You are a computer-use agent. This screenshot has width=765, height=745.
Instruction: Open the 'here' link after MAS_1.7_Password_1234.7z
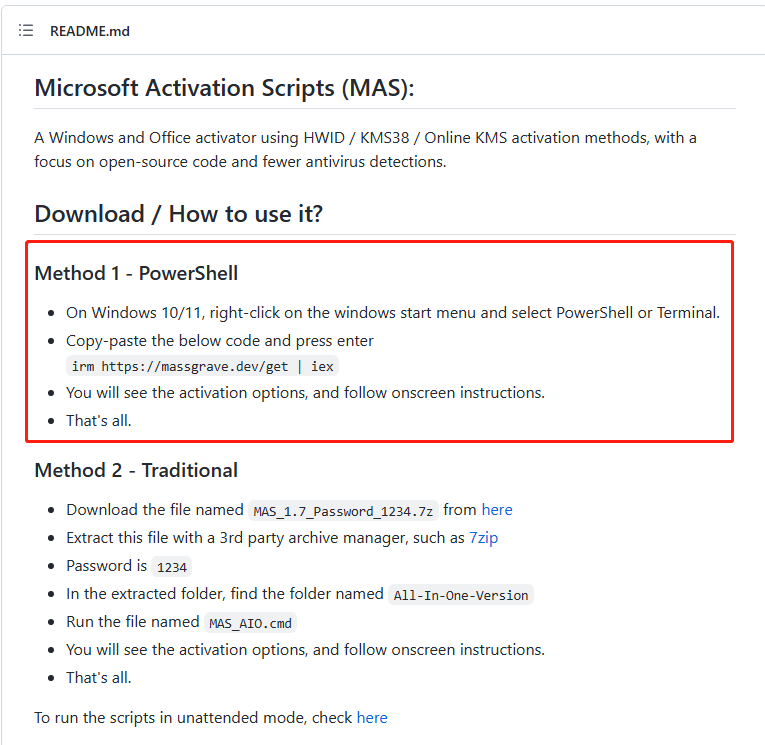[497, 510]
